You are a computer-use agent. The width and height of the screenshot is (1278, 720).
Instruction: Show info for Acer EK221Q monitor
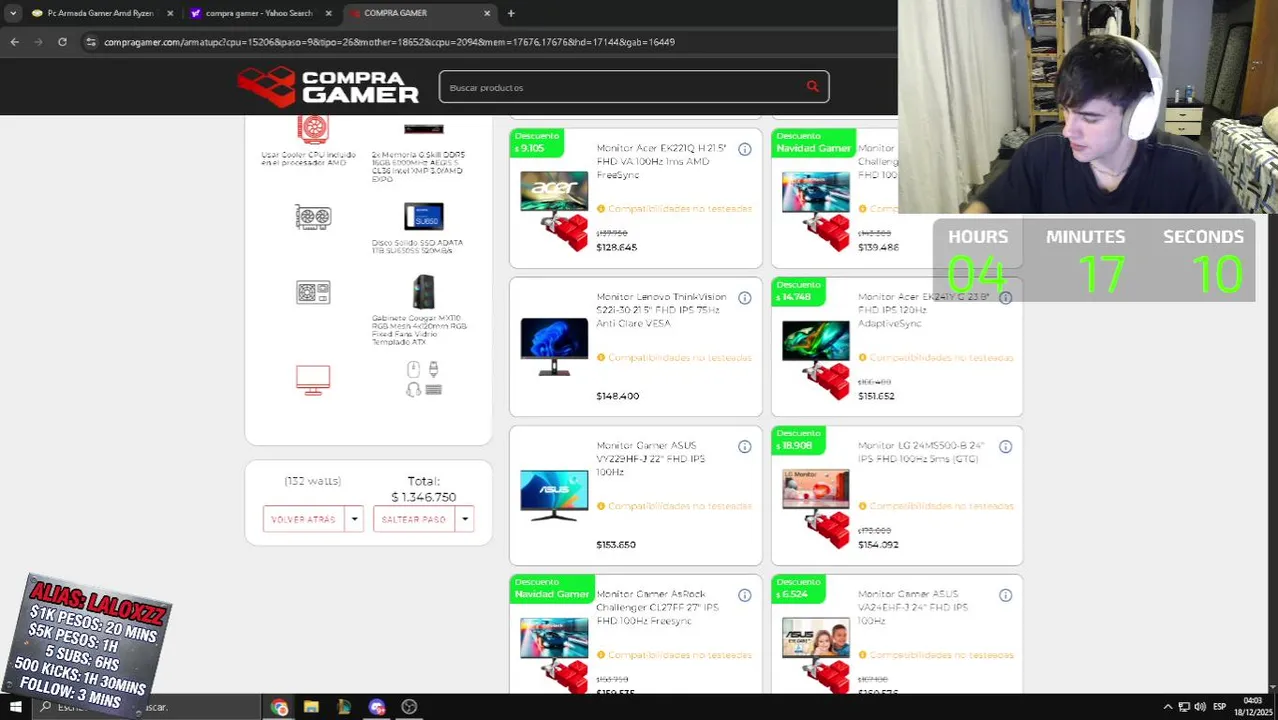[744, 149]
